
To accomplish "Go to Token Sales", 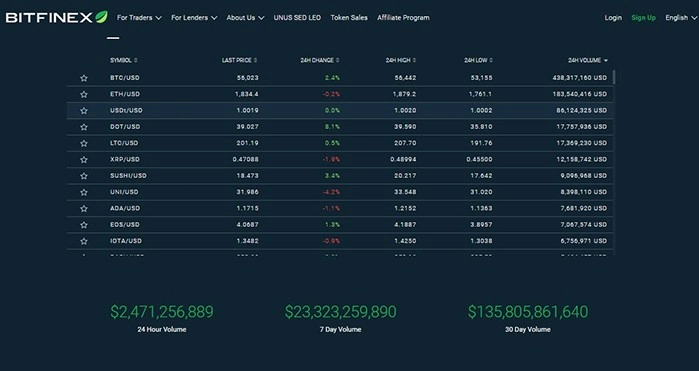I will click(349, 18).
